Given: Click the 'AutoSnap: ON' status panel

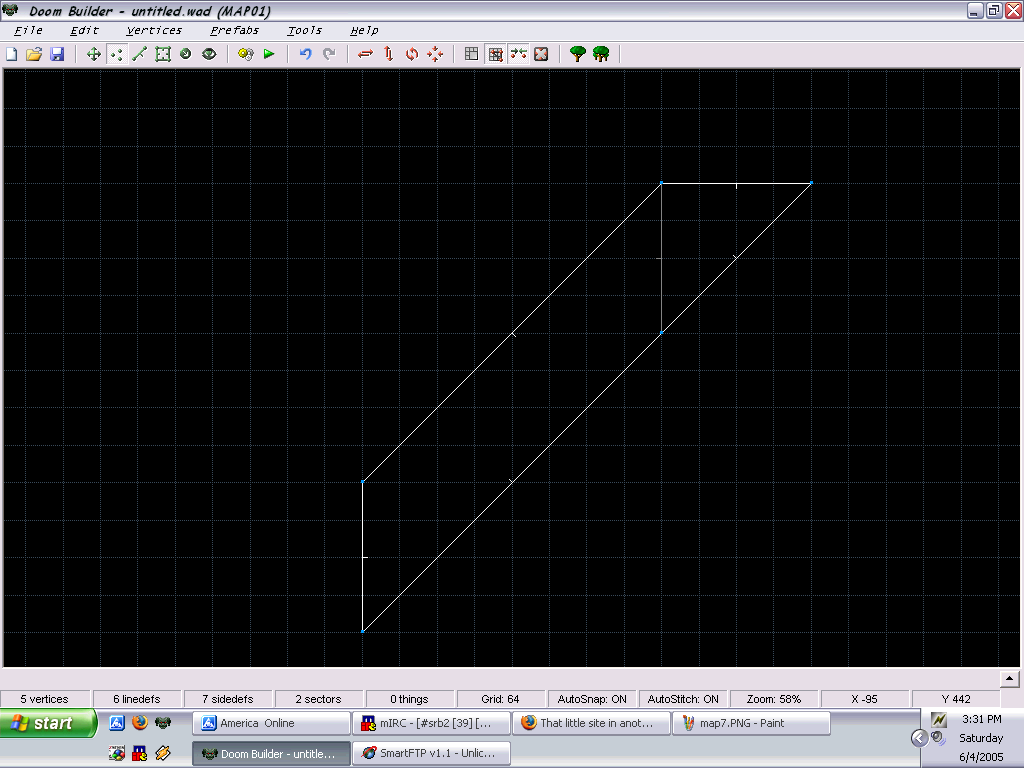Looking at the screenshot, I should point(592,699).
